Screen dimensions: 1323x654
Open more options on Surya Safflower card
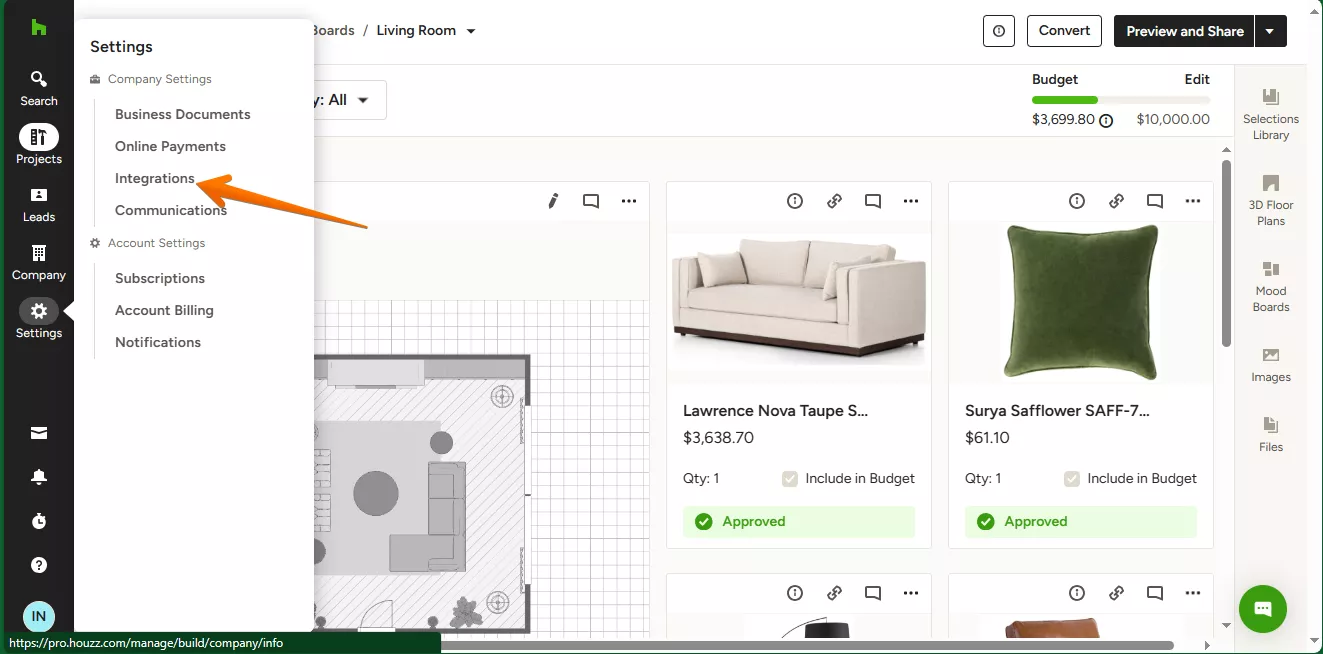(1193, 201)
